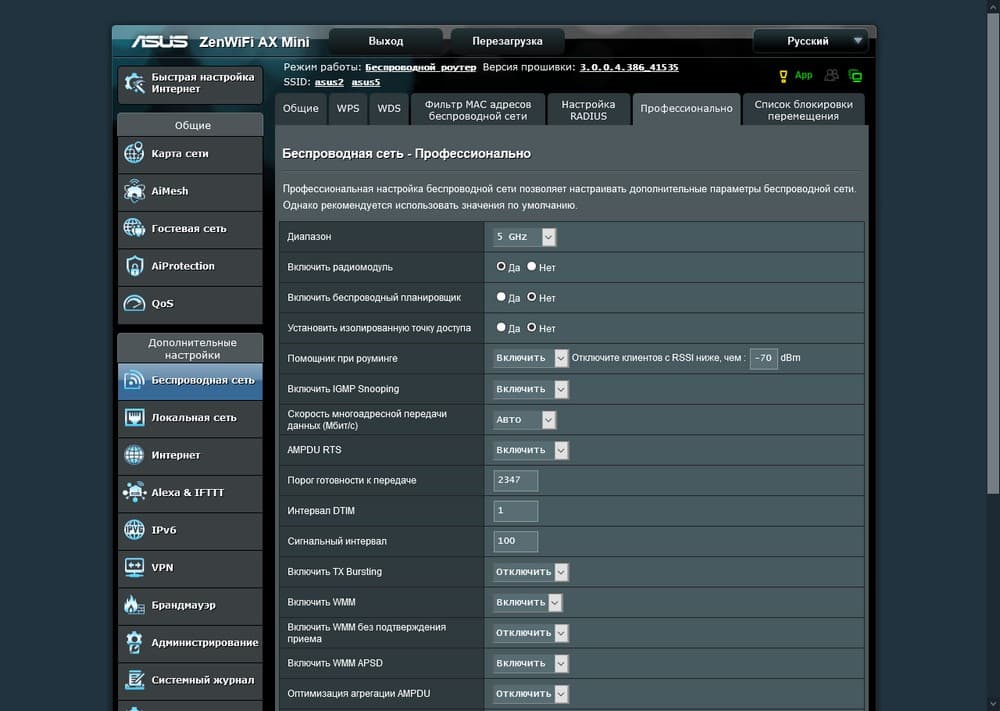Click the Брандмауэр firewall icon
Viewport: 1000px width, 711px height.
tap(134, 605)
